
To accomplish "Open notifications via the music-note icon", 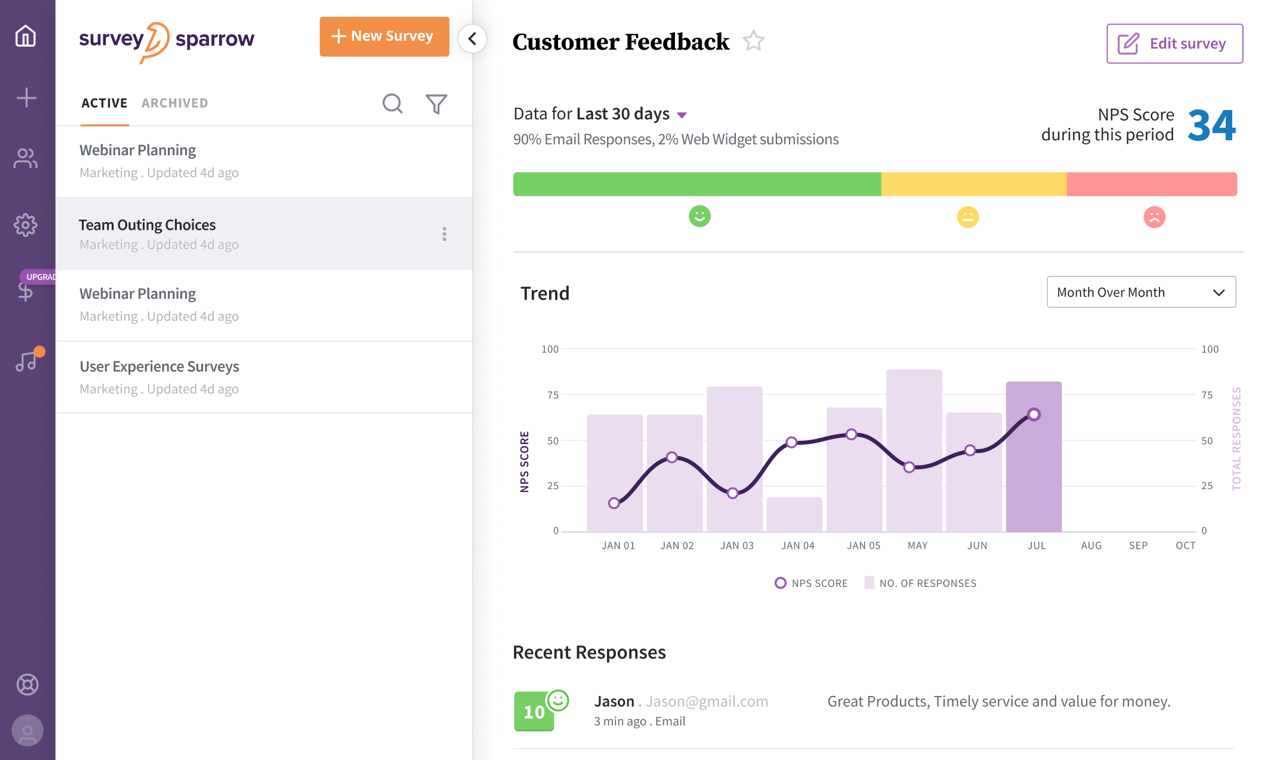I will [x=26, y=360].
